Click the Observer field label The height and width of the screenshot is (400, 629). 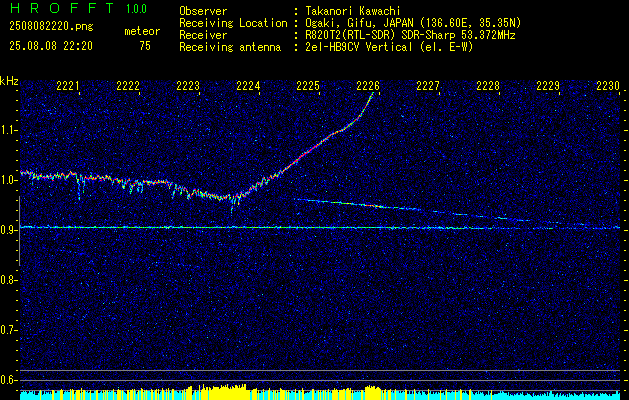[x=203, y=11]
